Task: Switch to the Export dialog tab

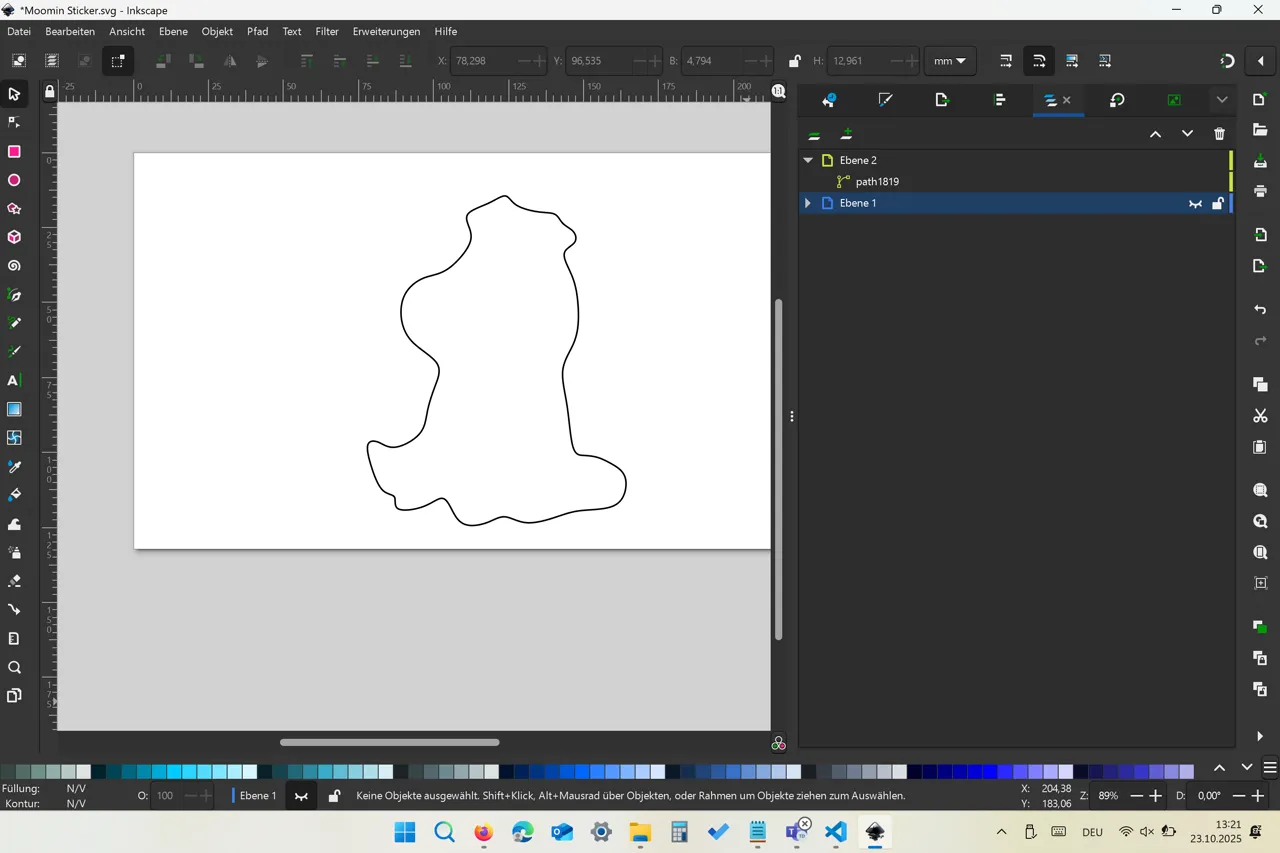Action: pyautogui.click(x=942, y=100)
